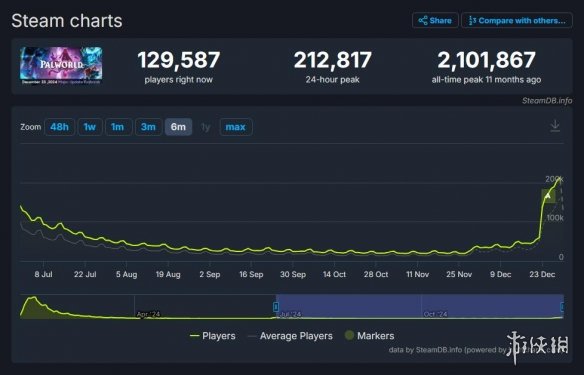The image size is (584, 375).
Task: Click the 129,587 players right now value
Action: [179, 60]
